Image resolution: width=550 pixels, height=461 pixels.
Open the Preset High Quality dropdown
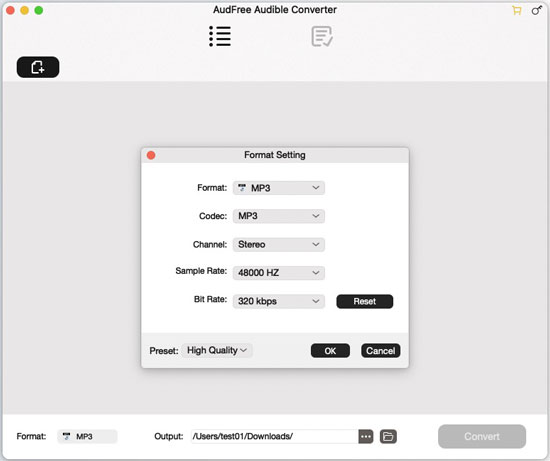217,350
